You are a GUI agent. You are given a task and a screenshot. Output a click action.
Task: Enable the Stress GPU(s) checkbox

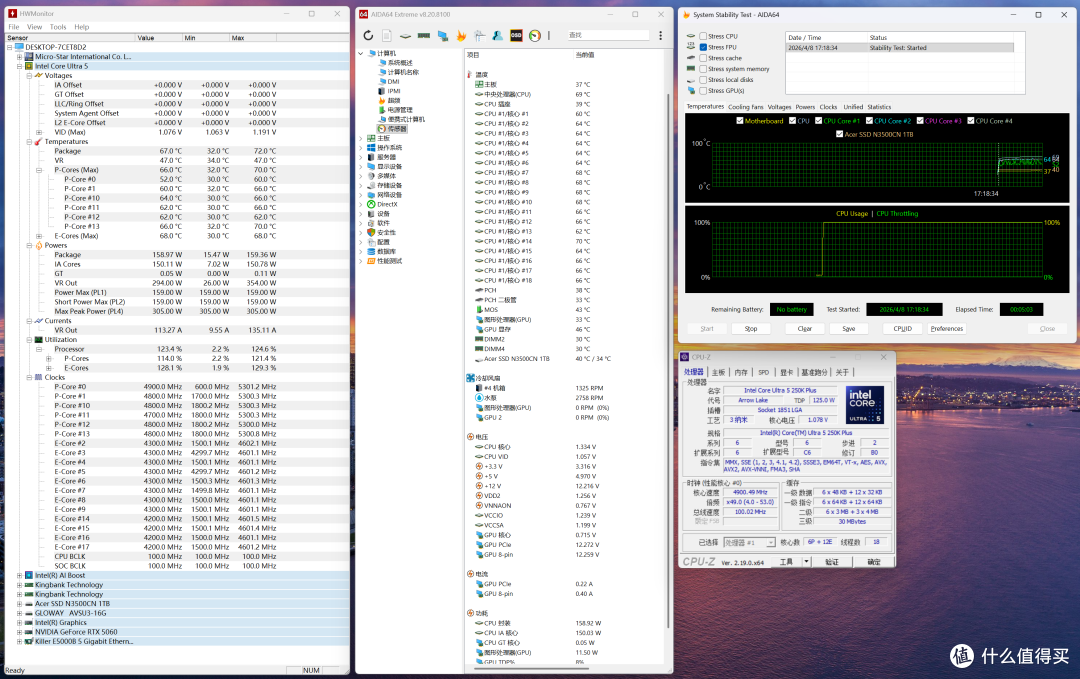click(703, 90)
